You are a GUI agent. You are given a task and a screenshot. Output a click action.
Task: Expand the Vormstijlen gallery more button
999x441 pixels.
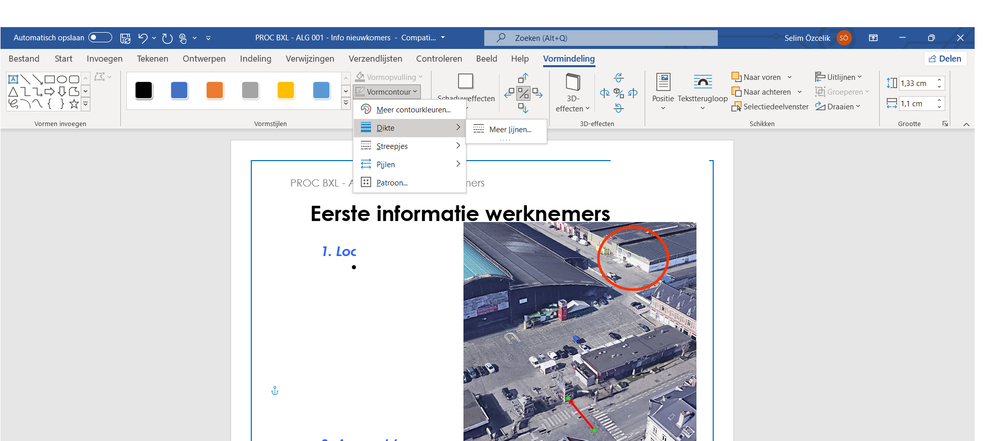point(346,103)
